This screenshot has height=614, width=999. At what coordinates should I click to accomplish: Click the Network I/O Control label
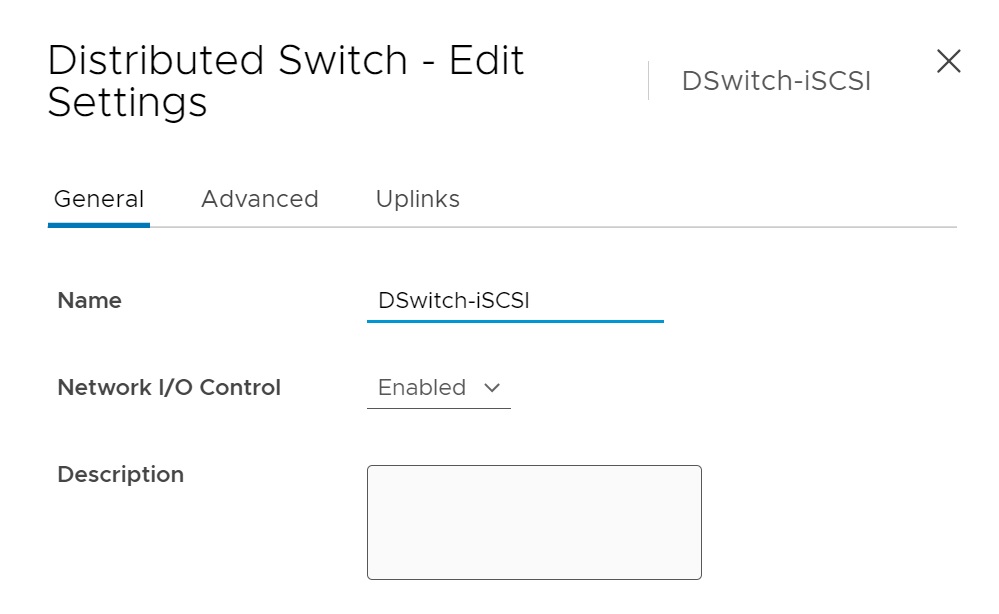169,388
